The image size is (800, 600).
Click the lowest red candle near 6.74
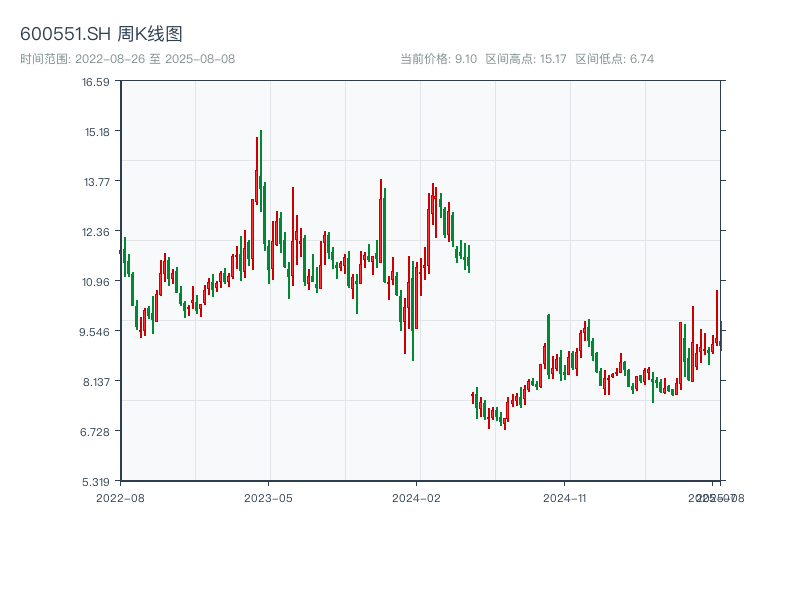[x=505, y=423]
